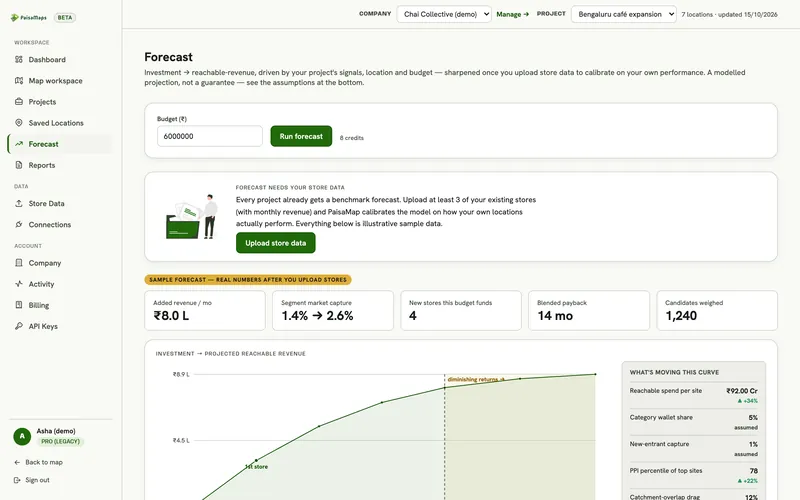800x500 pixels.
Task: Click the Reports document icon
Action: pos(19,165)
